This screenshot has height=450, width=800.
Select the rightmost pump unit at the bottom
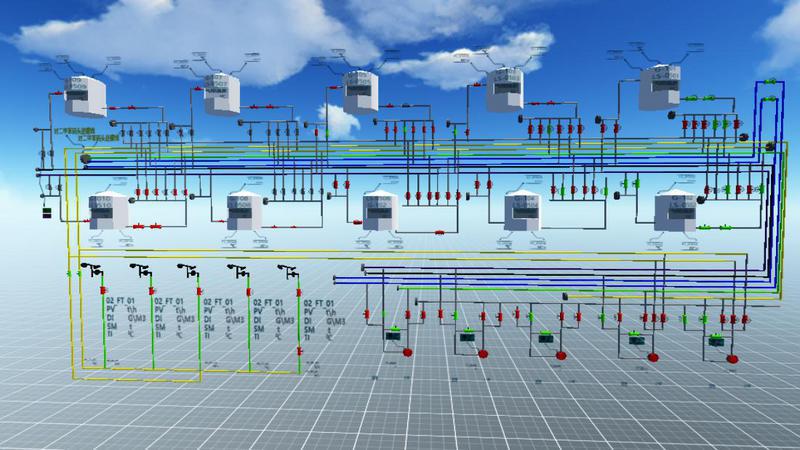(x=715, y=340)
